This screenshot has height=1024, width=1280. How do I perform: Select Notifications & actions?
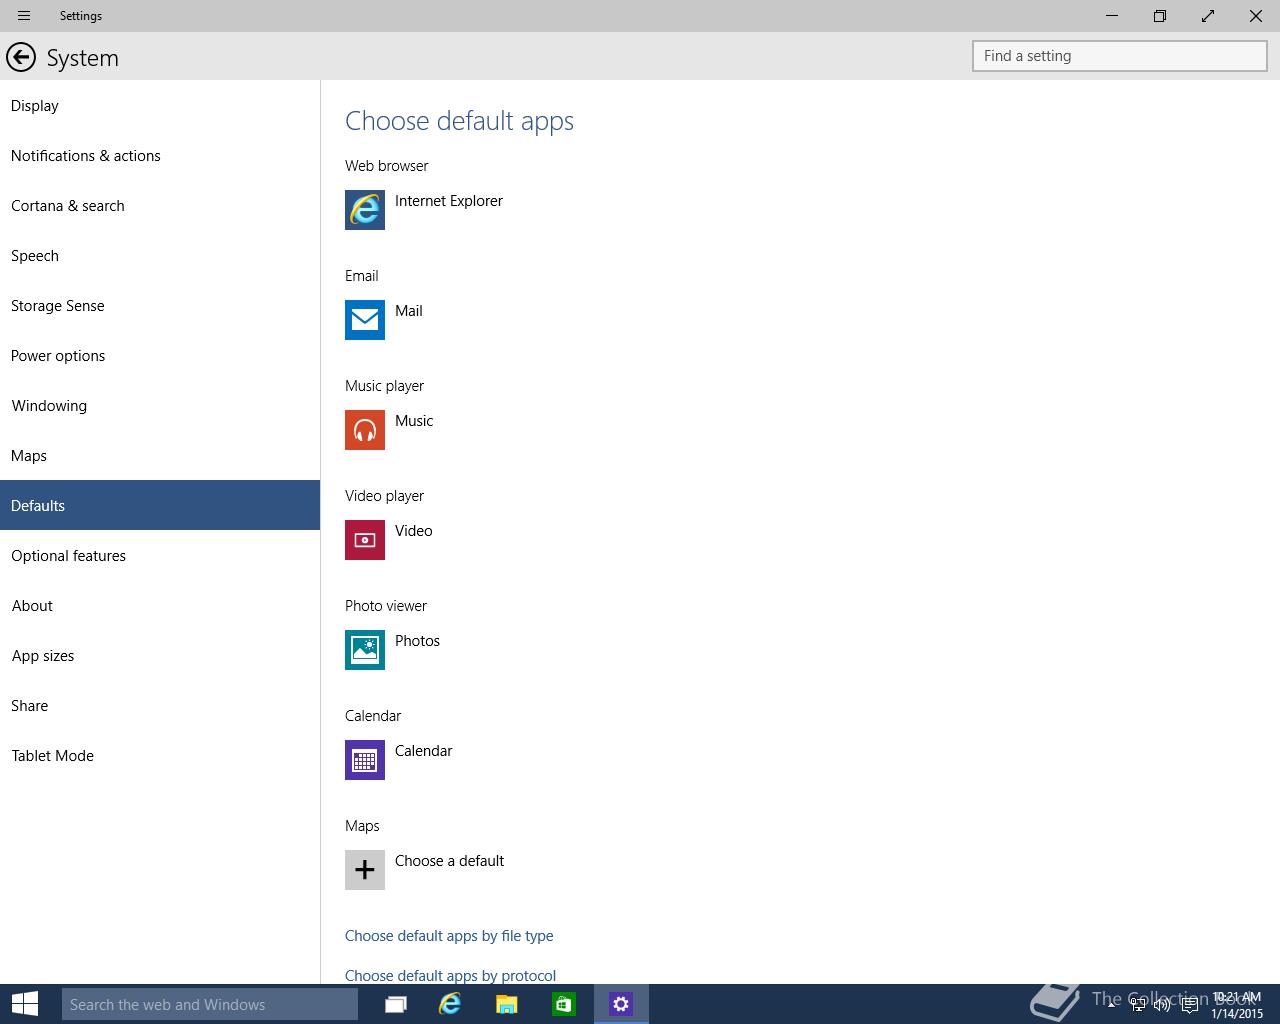(x=160, y=155)
